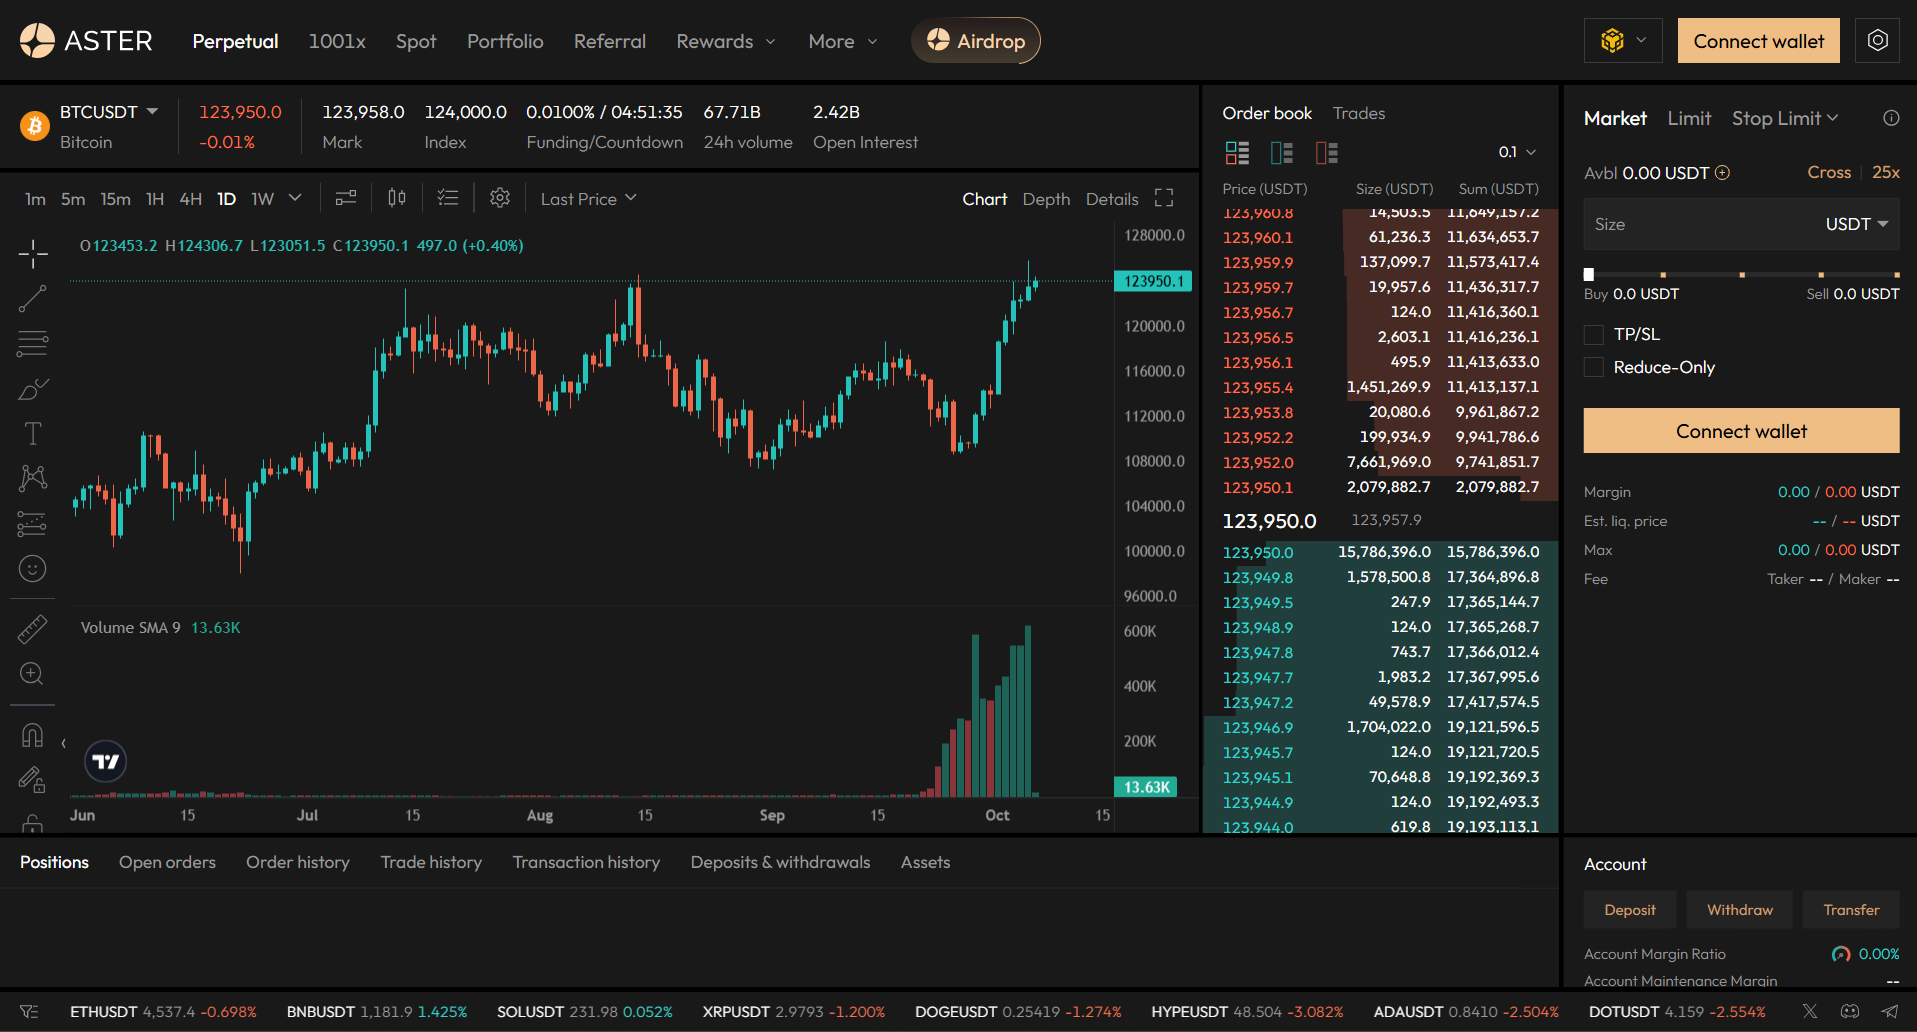
Task: Click the Airdrop button
Action: [975, 41]
